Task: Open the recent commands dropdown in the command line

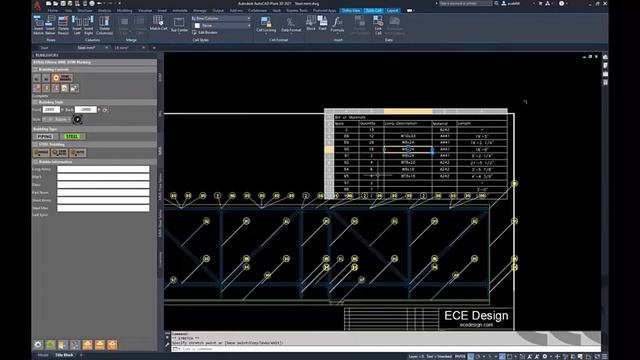Action: [176, 349]
